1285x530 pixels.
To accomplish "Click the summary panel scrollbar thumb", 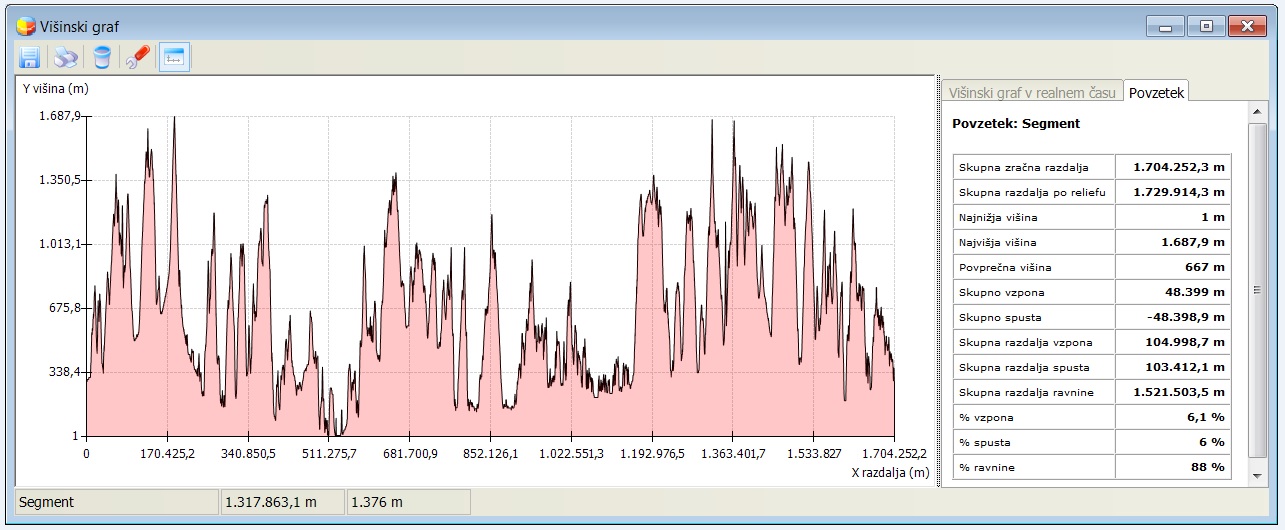I will point(1258,290).
